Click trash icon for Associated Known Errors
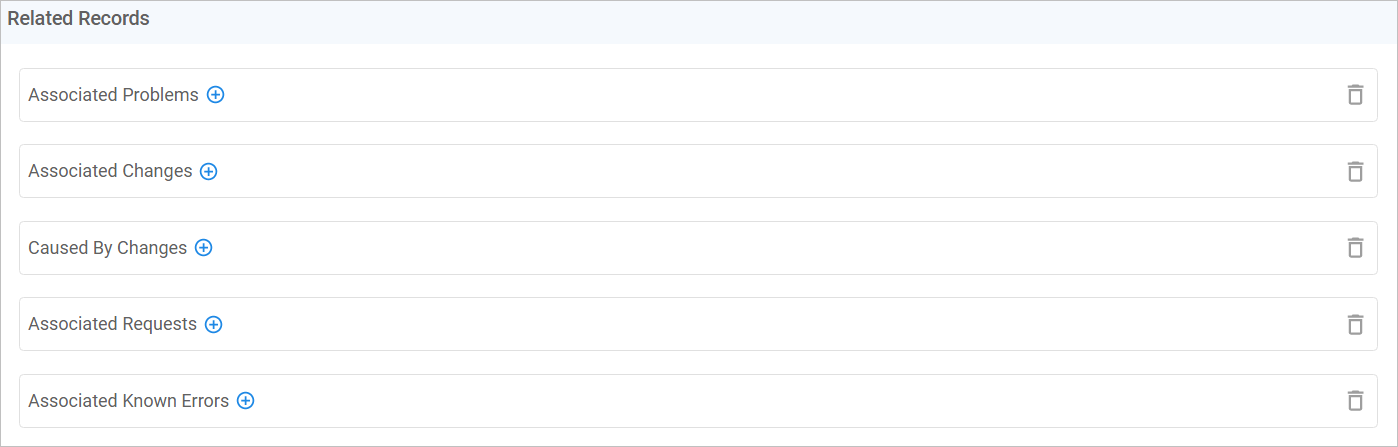The image size is (1398, 447). [1355, 401]
